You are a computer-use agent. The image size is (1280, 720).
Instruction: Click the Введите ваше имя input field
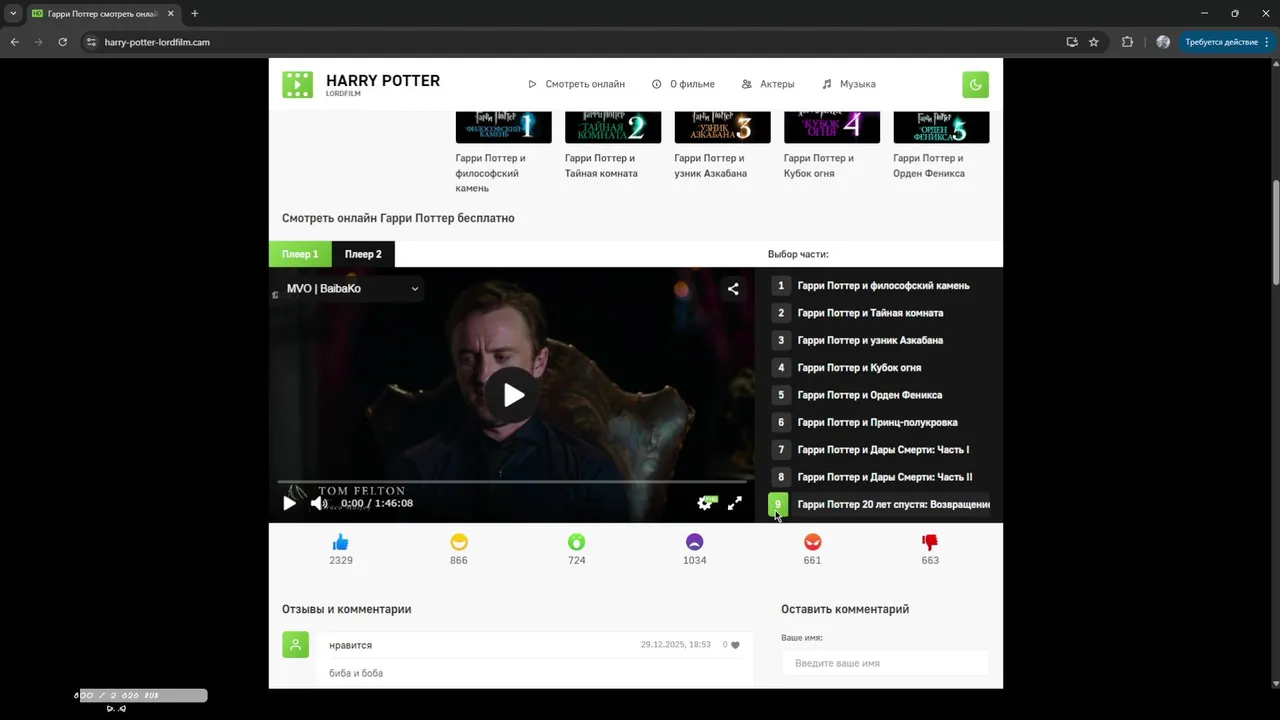(x=885, y=663)
